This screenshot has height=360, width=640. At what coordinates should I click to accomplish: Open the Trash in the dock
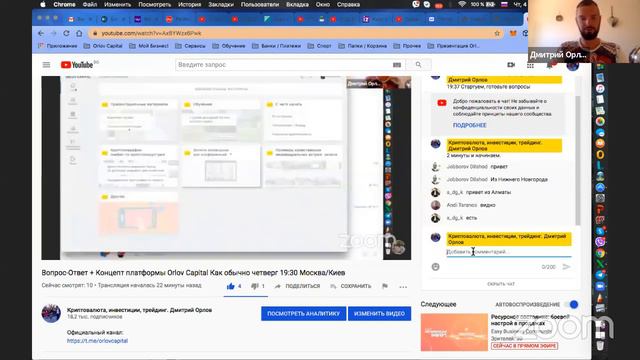tap(600, 345)
